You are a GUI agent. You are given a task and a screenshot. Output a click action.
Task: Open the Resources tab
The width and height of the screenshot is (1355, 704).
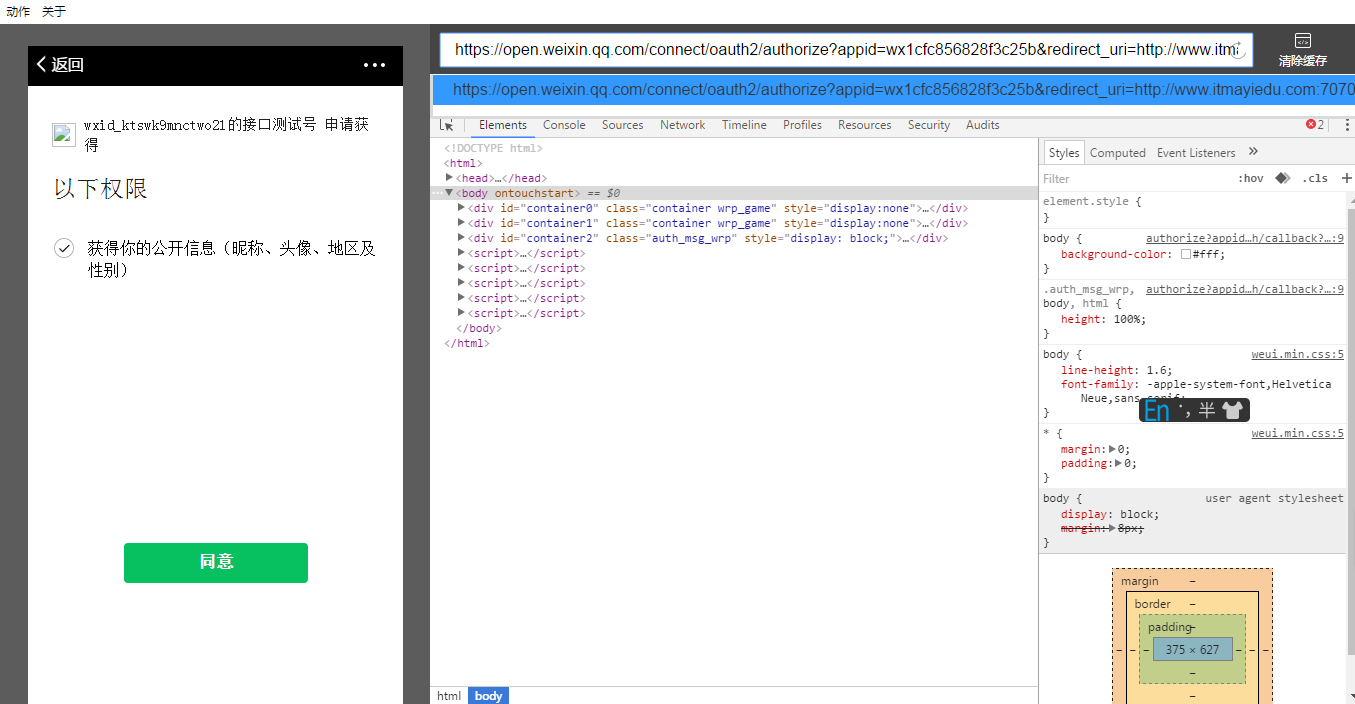(865, 125)
